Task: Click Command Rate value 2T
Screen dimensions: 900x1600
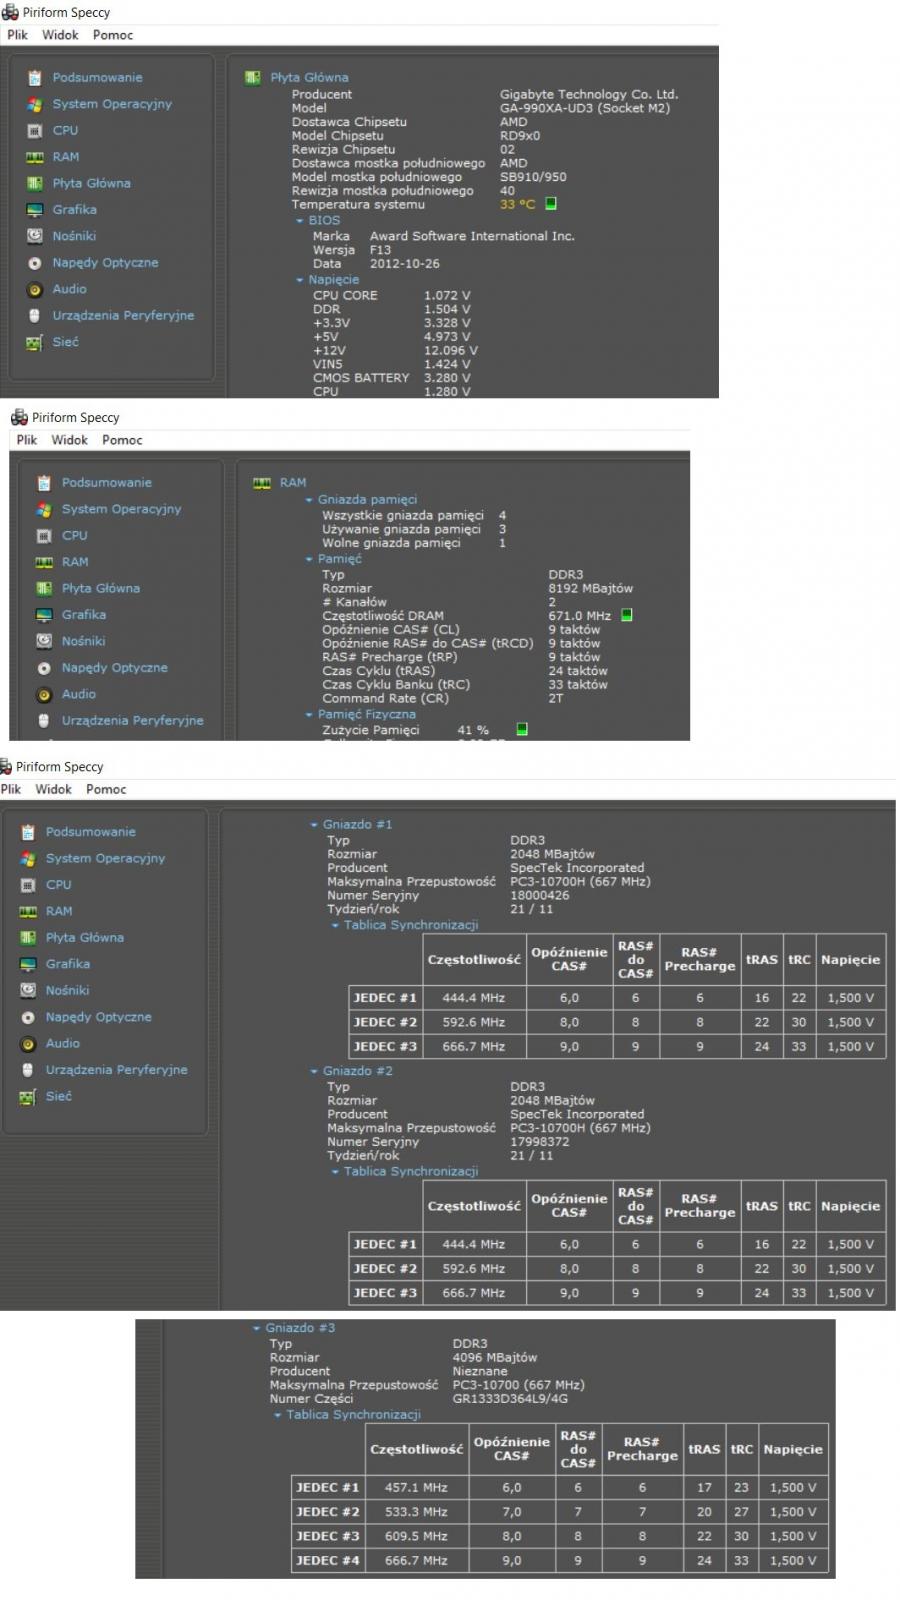Action: click(x=556, y=699)
